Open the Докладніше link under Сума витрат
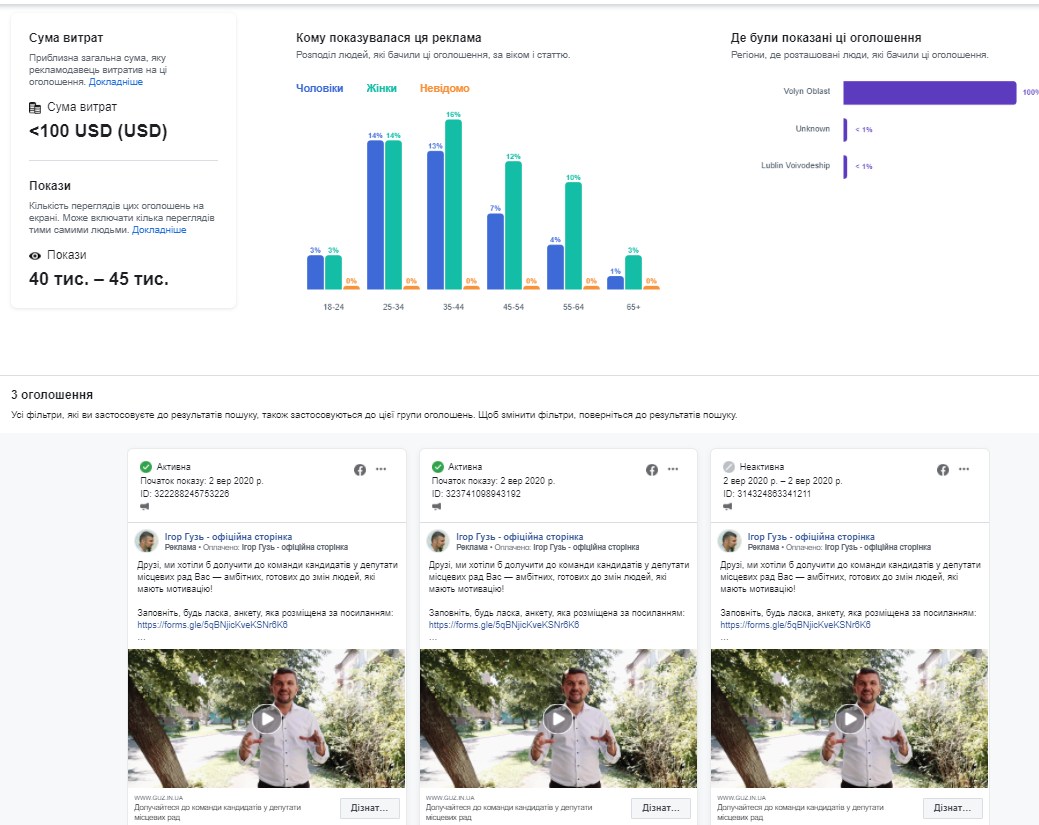This screenshot has width=1039, height=825. coord(116,82)
